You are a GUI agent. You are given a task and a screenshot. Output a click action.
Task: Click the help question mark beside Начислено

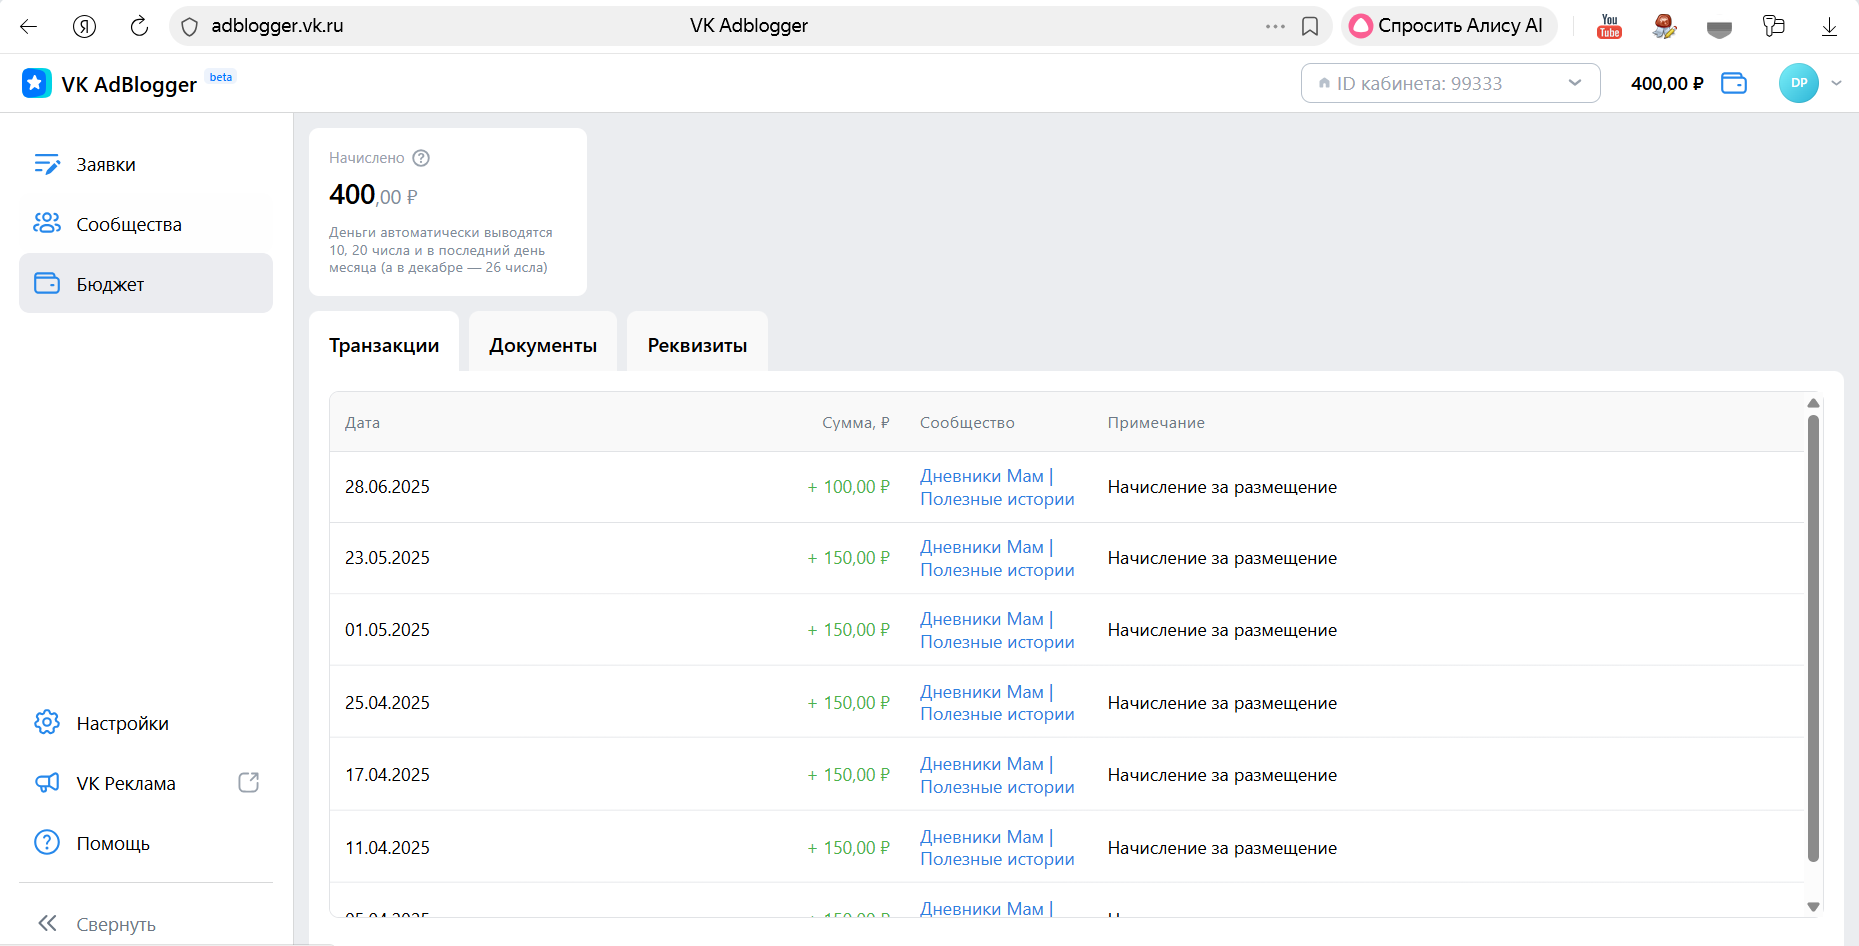(x=421, y=158)
